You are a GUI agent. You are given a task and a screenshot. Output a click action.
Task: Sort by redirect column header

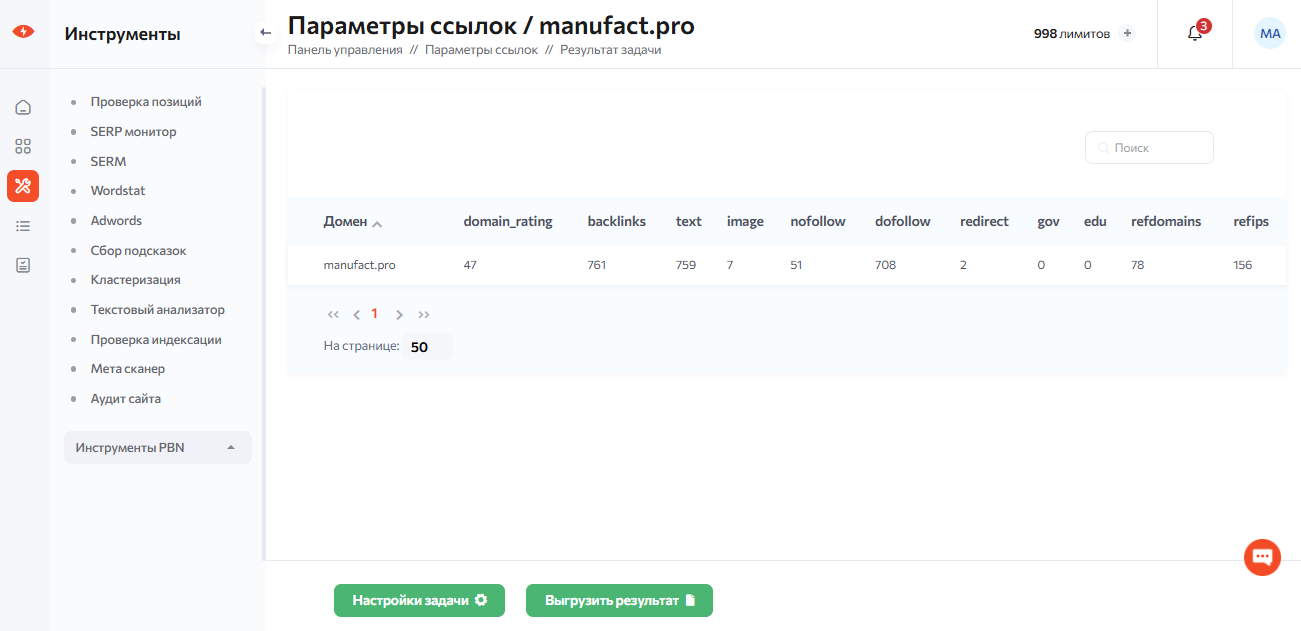pyautogui.click(x=984, y=221)
